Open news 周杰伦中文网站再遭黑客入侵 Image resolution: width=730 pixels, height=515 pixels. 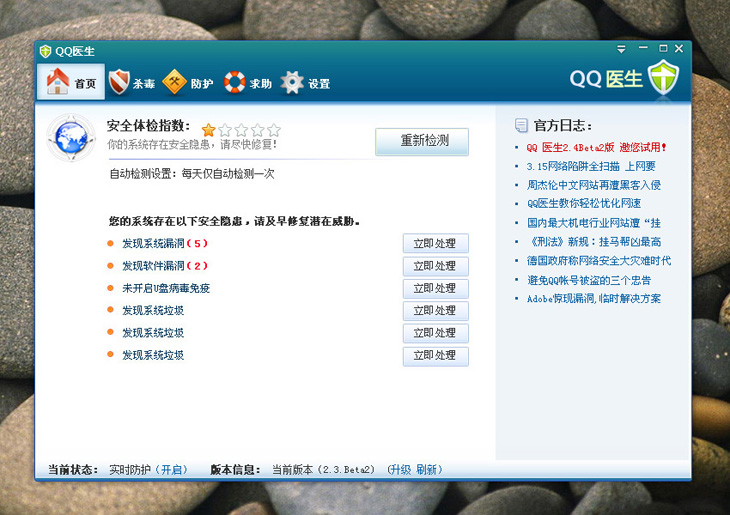pos(594,185)
